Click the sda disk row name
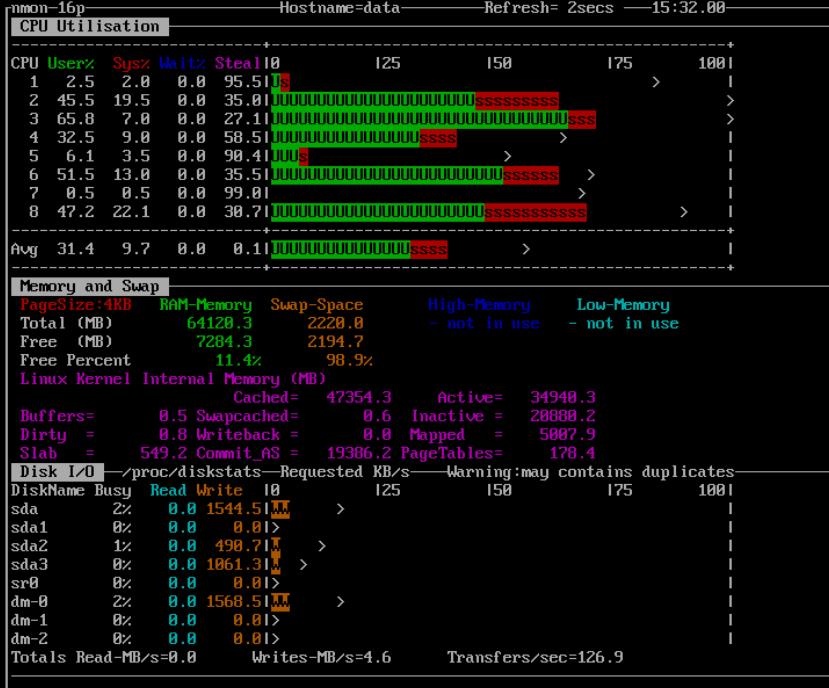The image size is (829, 688). click(24, 509)
